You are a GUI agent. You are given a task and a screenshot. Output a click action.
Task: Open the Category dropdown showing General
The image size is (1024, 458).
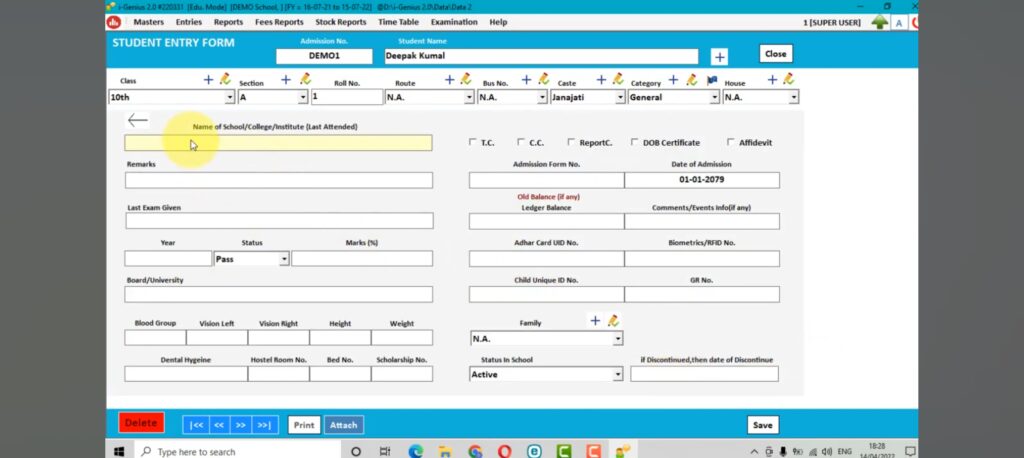(714, 98)
